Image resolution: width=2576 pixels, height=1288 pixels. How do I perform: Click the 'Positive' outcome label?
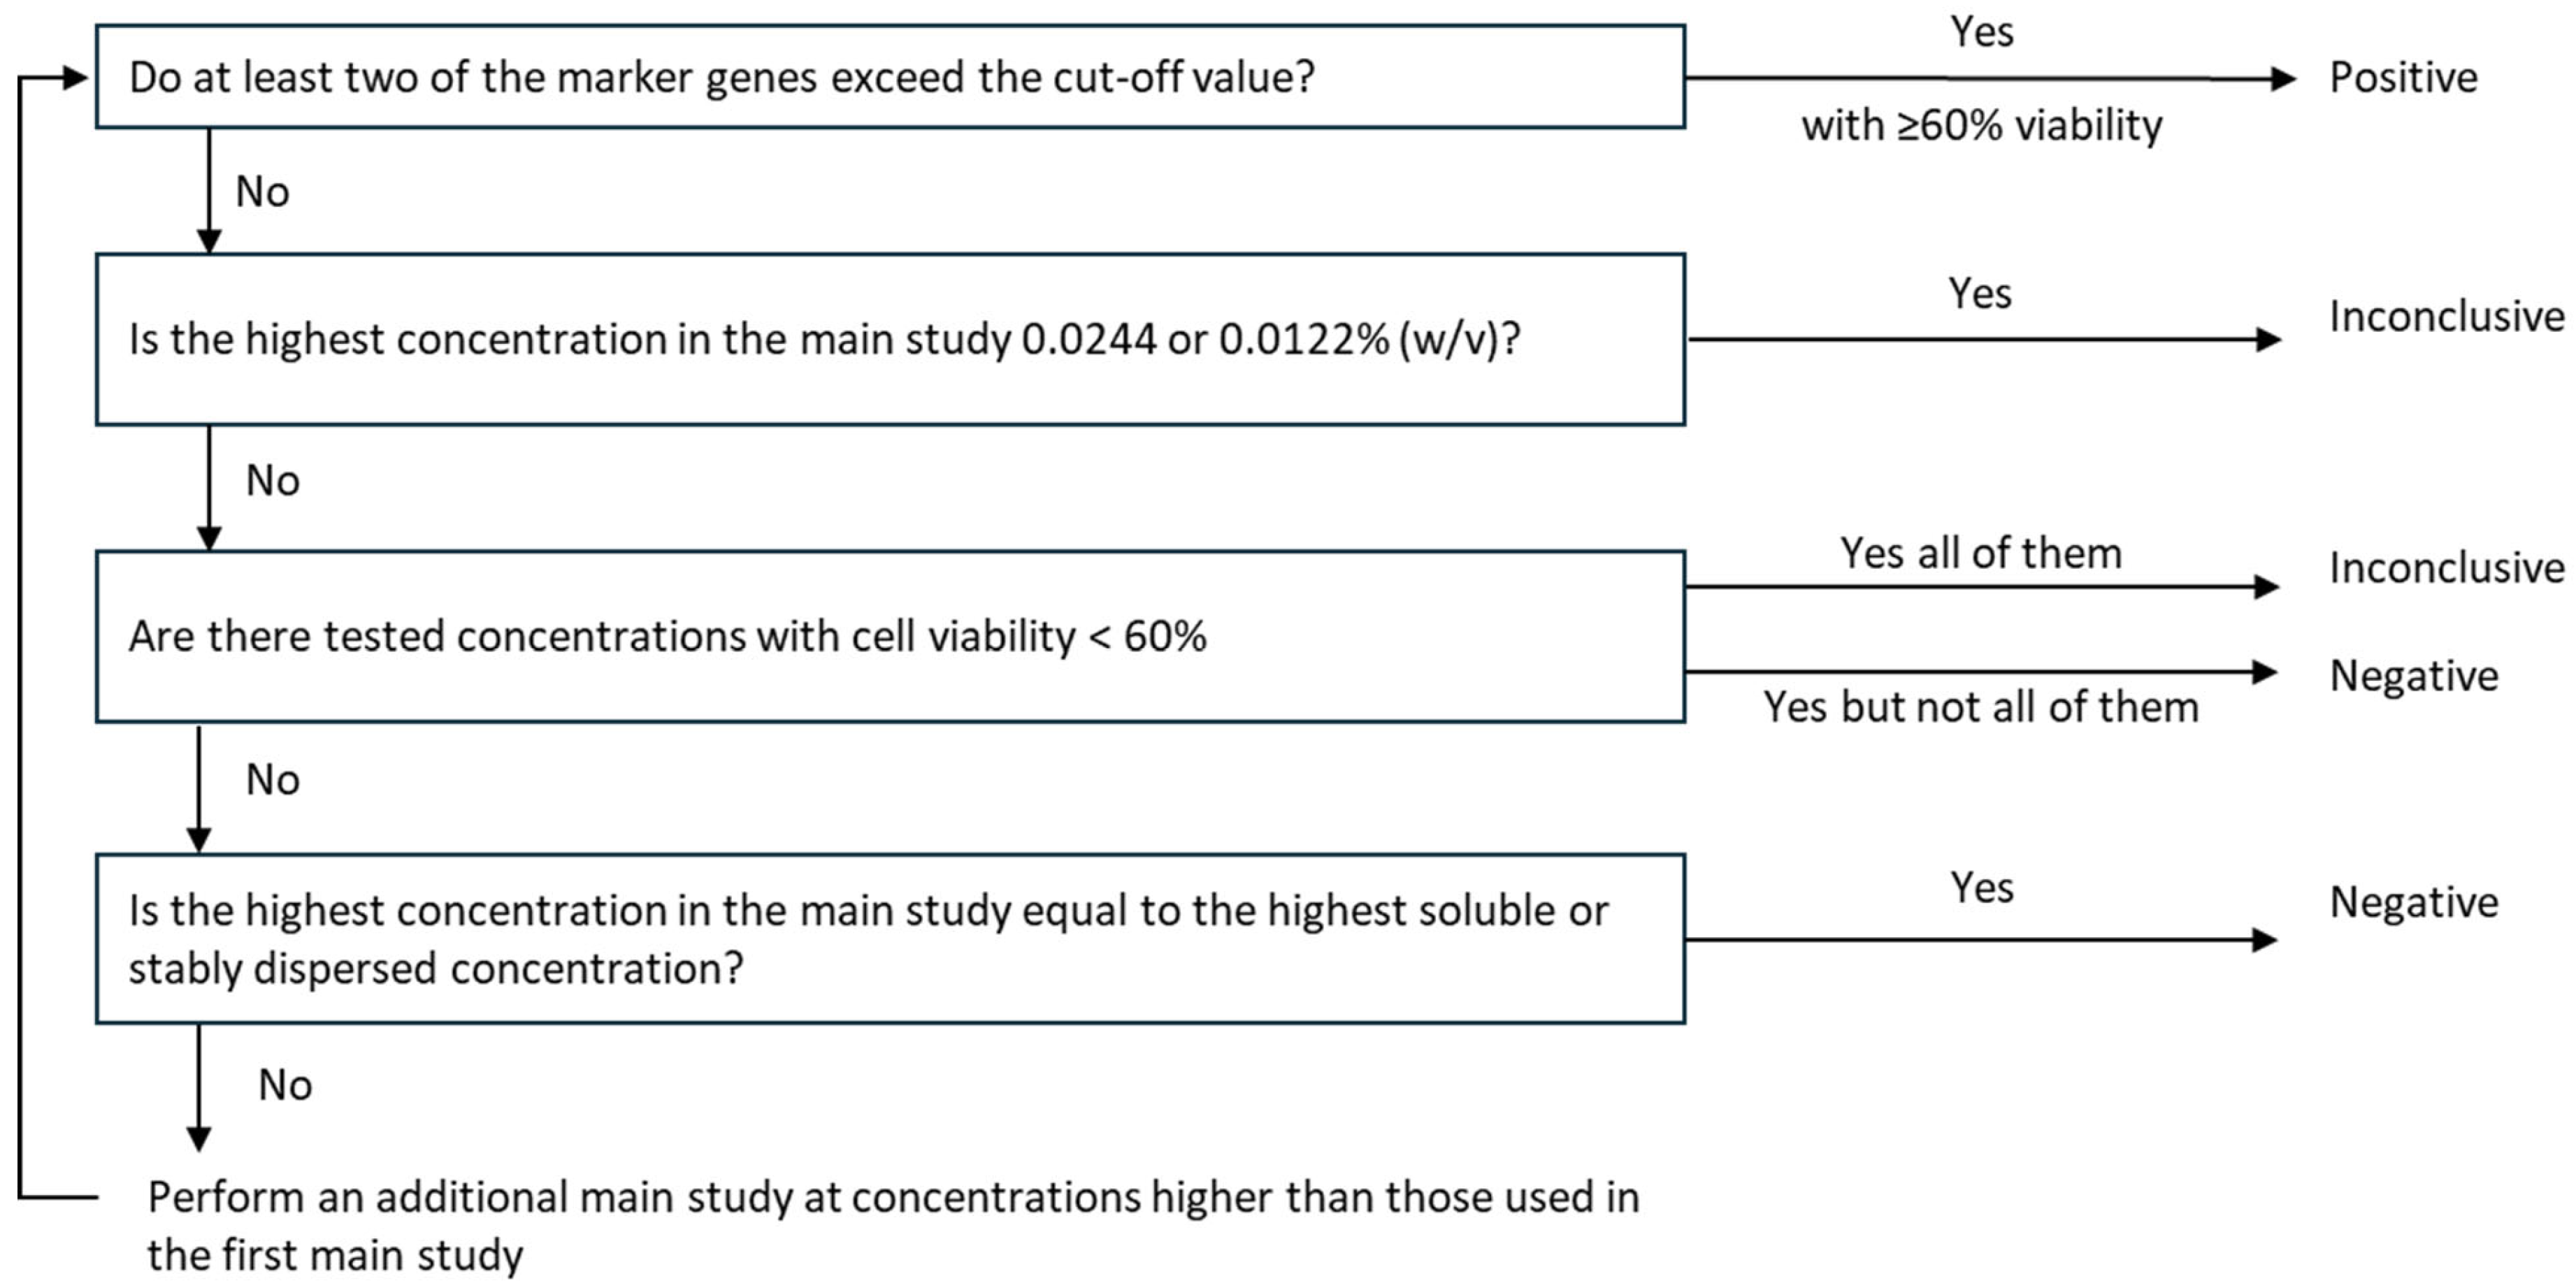click(2403, 77)
